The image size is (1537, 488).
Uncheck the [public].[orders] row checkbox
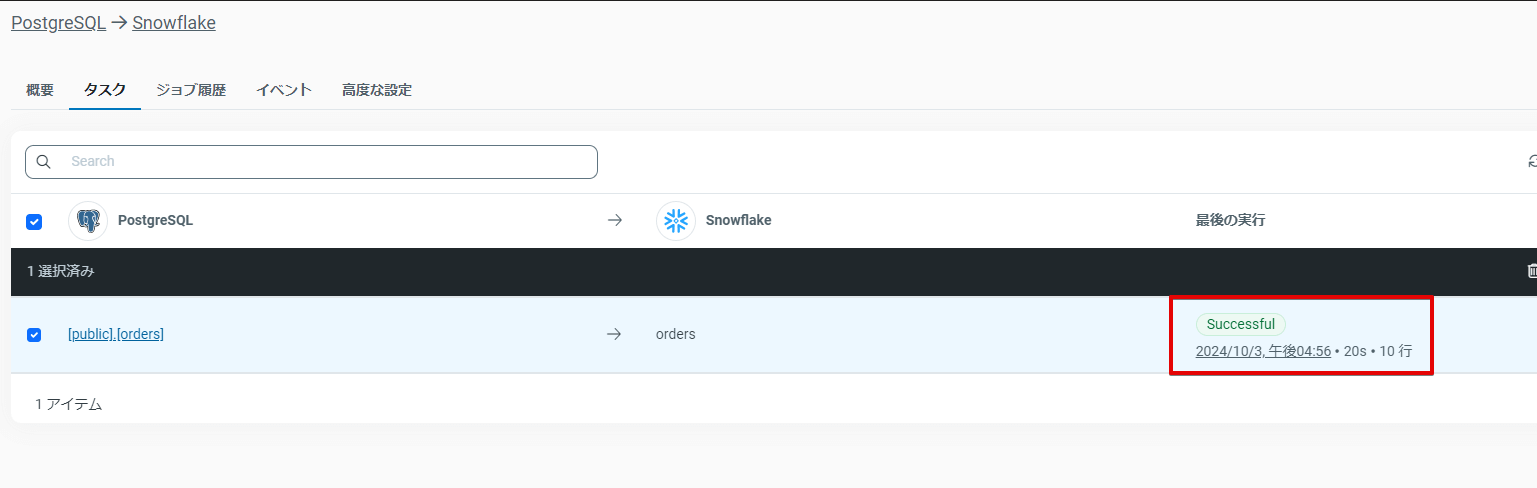34,335
